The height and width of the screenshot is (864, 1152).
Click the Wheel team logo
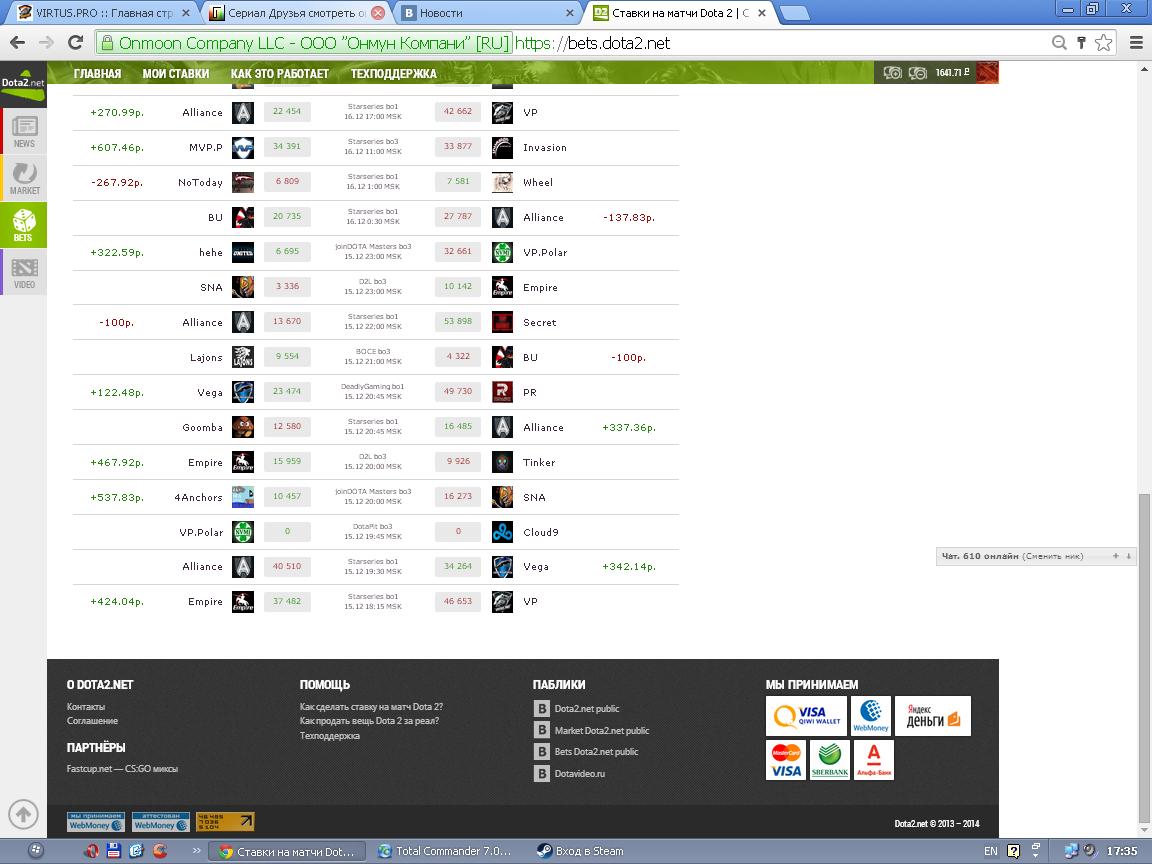[x=503, y=182]
